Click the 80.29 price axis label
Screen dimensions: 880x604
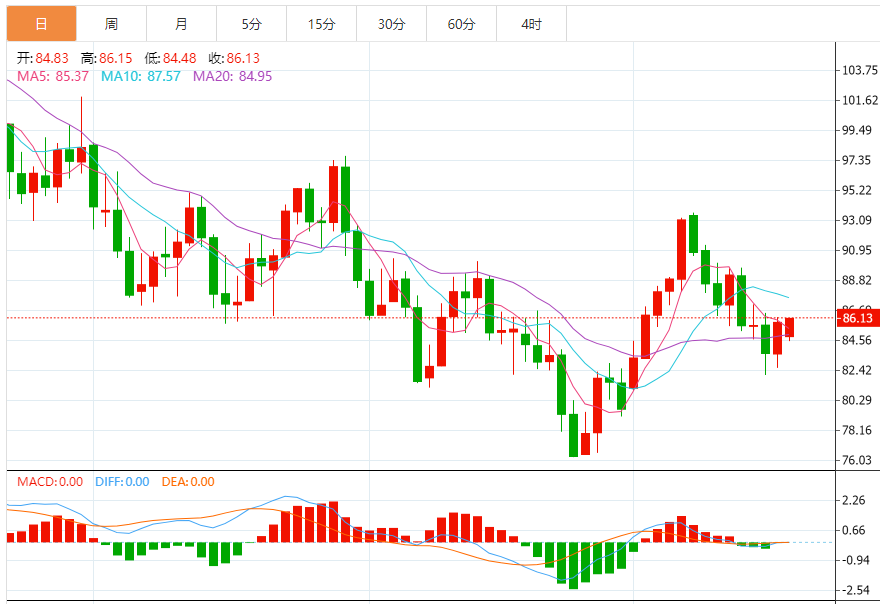pyautogui.click(x=857, y=400)
